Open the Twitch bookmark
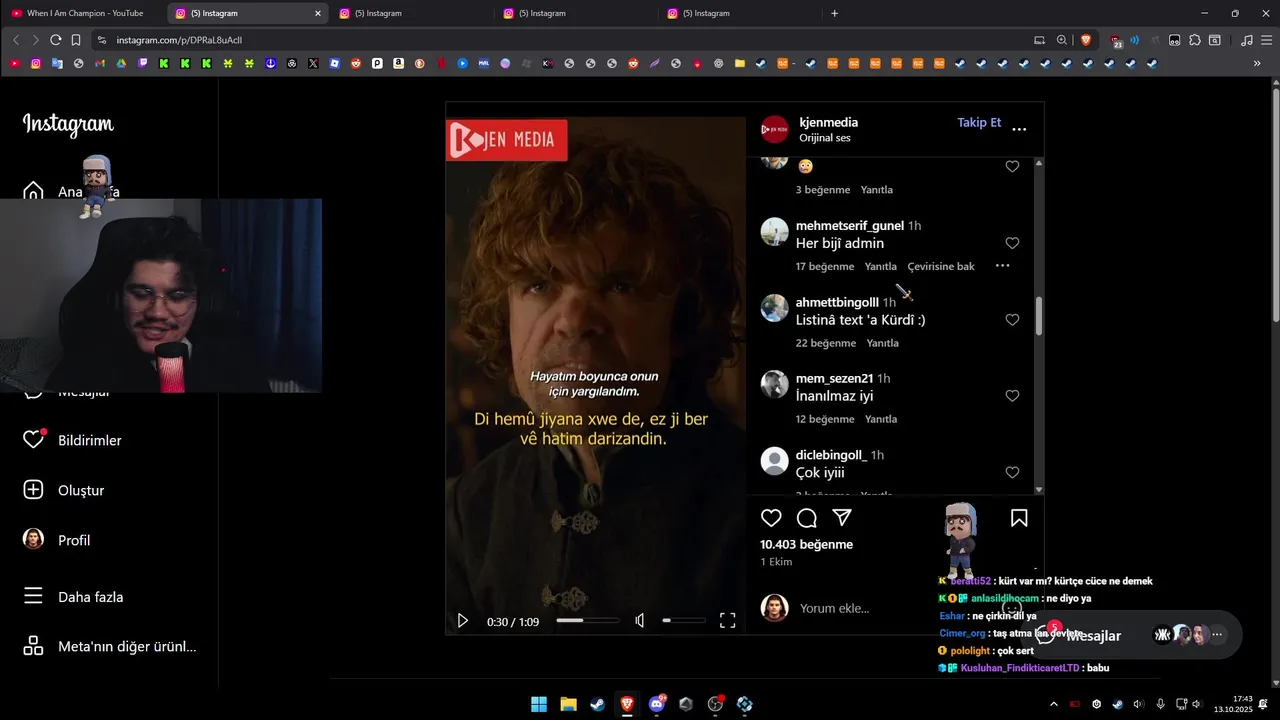Image resolution: width=1280 pixels, height=720 pixels. click(x=143, y=63)
